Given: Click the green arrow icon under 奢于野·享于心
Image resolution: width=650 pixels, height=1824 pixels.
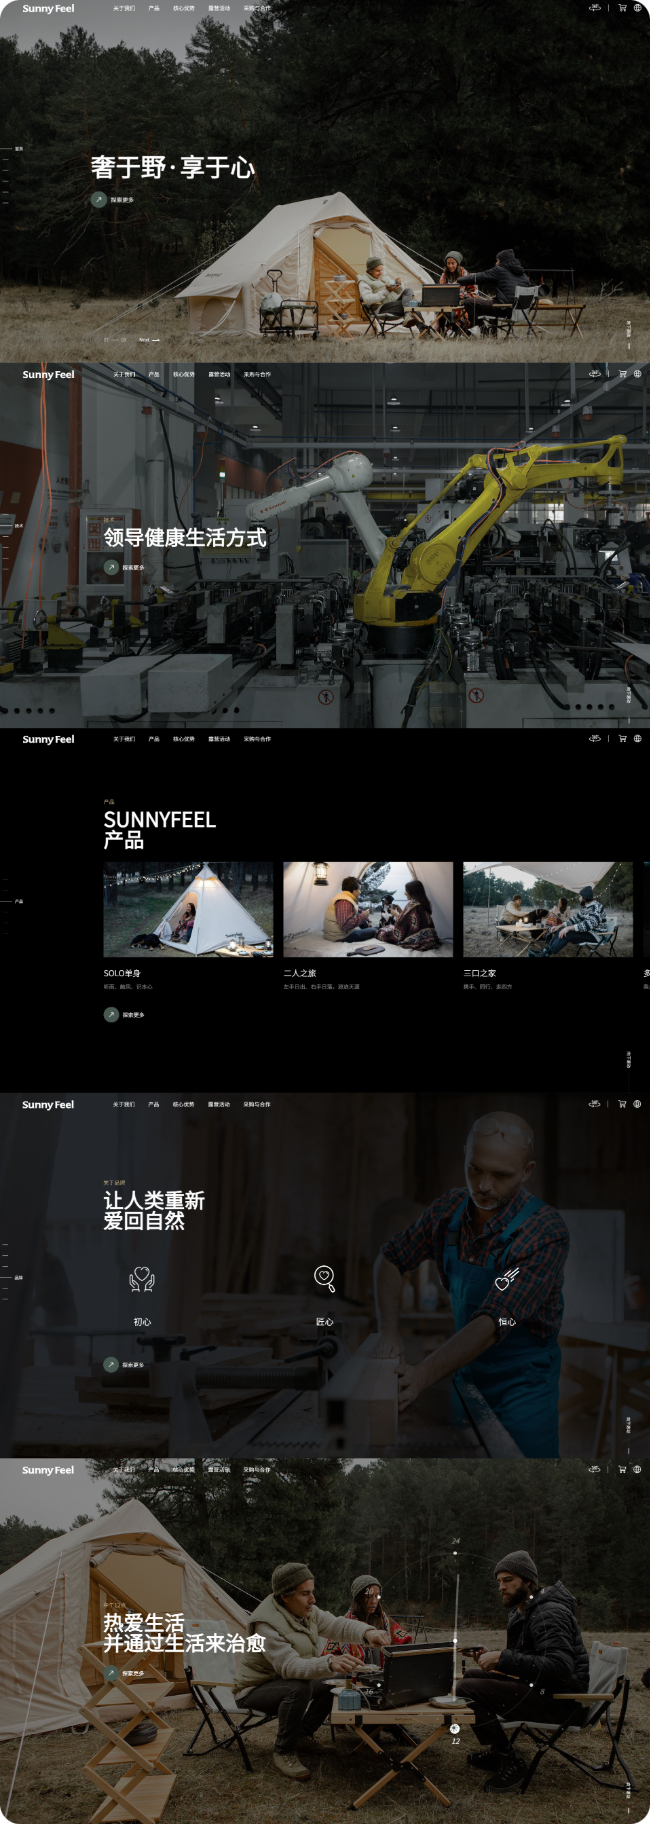Looking at the screenshot, I should coord(98,199).
